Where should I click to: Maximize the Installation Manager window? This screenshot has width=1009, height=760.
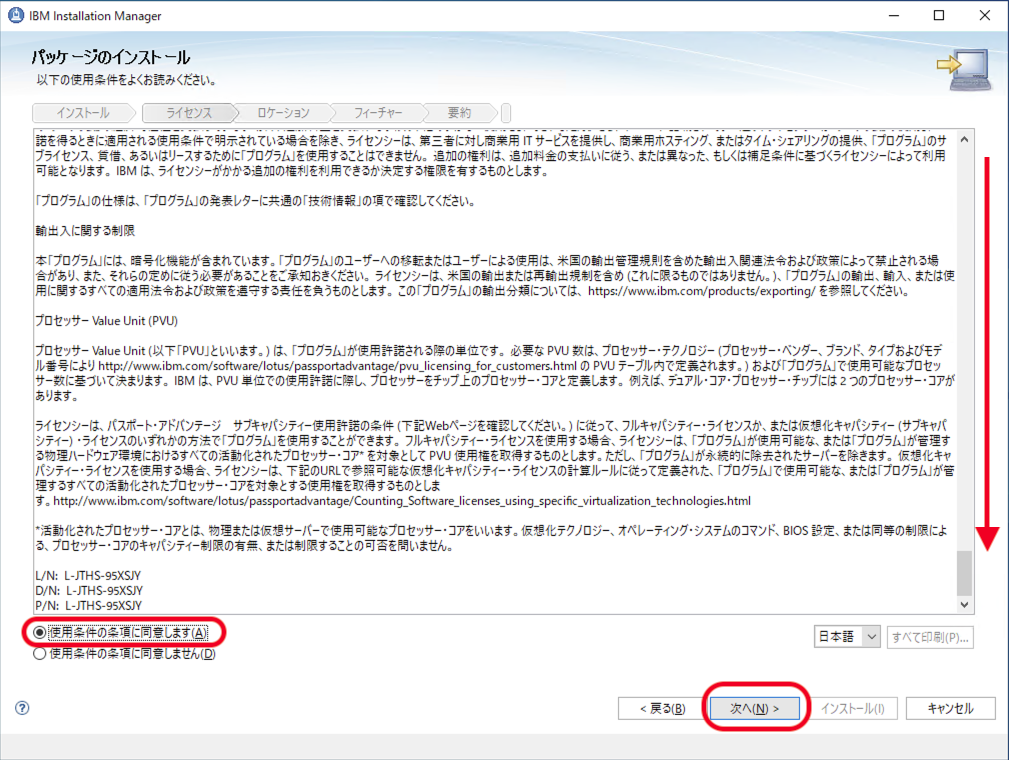click(939, 15)
